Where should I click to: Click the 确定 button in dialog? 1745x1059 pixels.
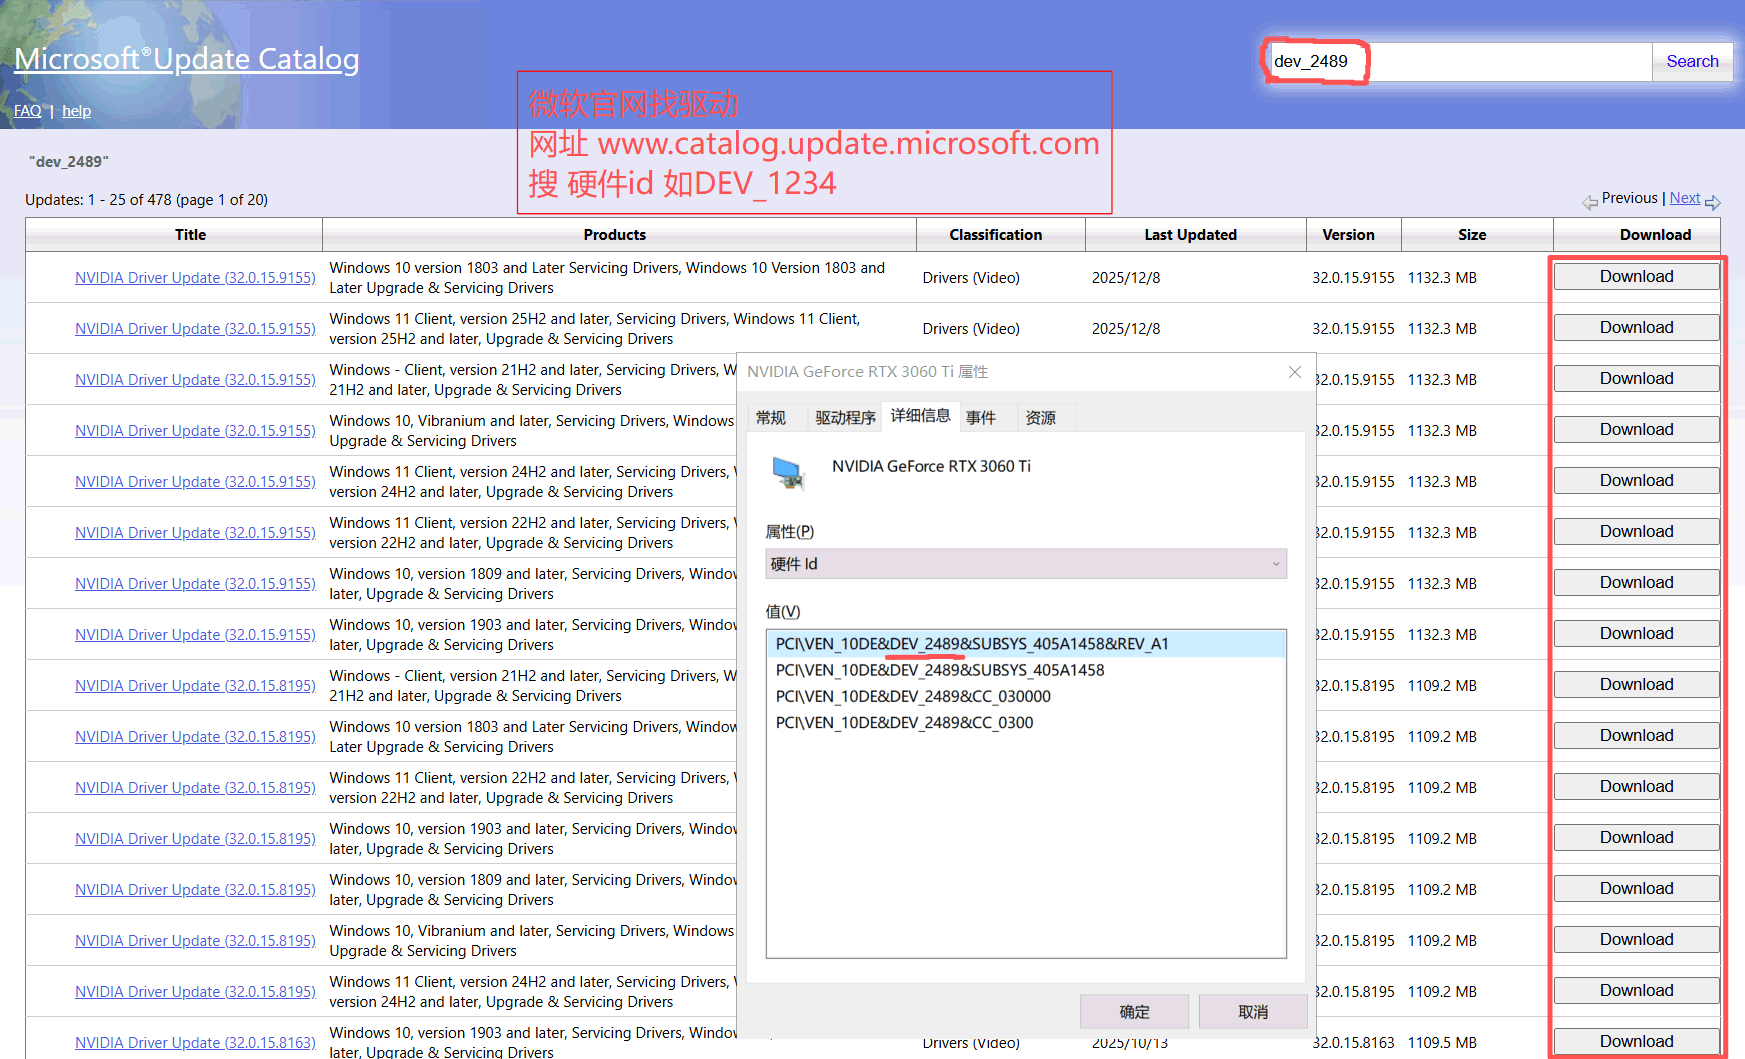[x=1134, y=1012]
